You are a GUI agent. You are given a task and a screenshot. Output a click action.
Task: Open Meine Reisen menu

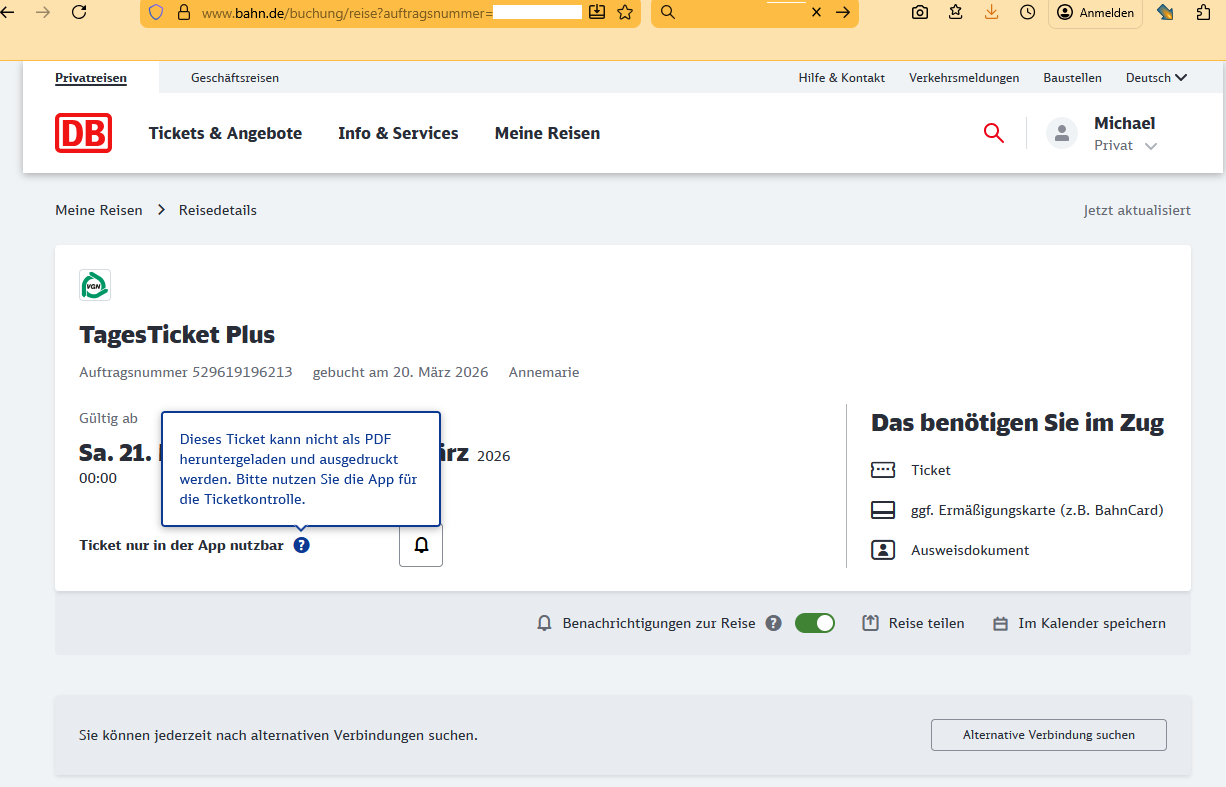(x=547, y=133)
